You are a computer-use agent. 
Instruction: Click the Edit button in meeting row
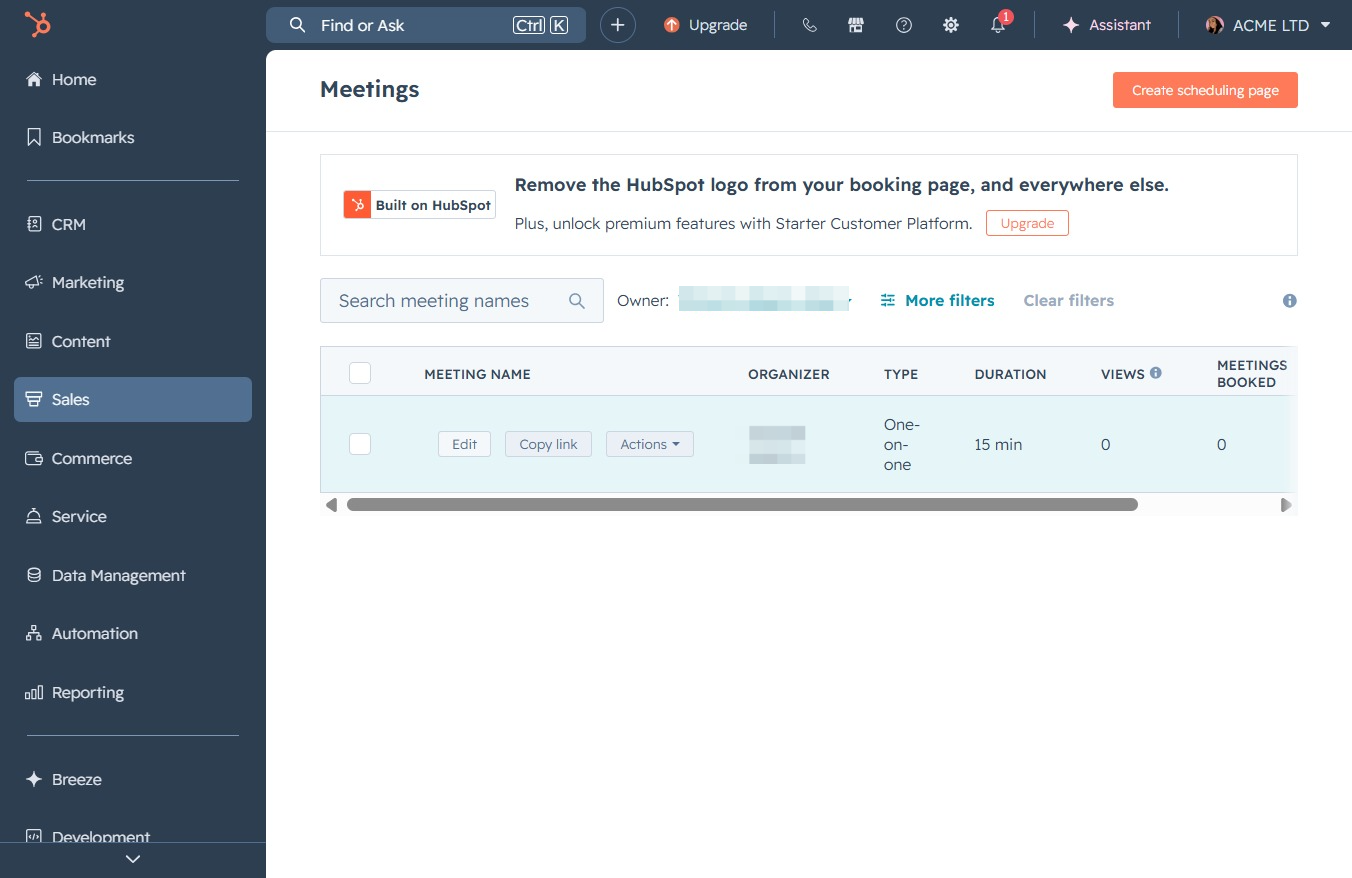point(464,444)
